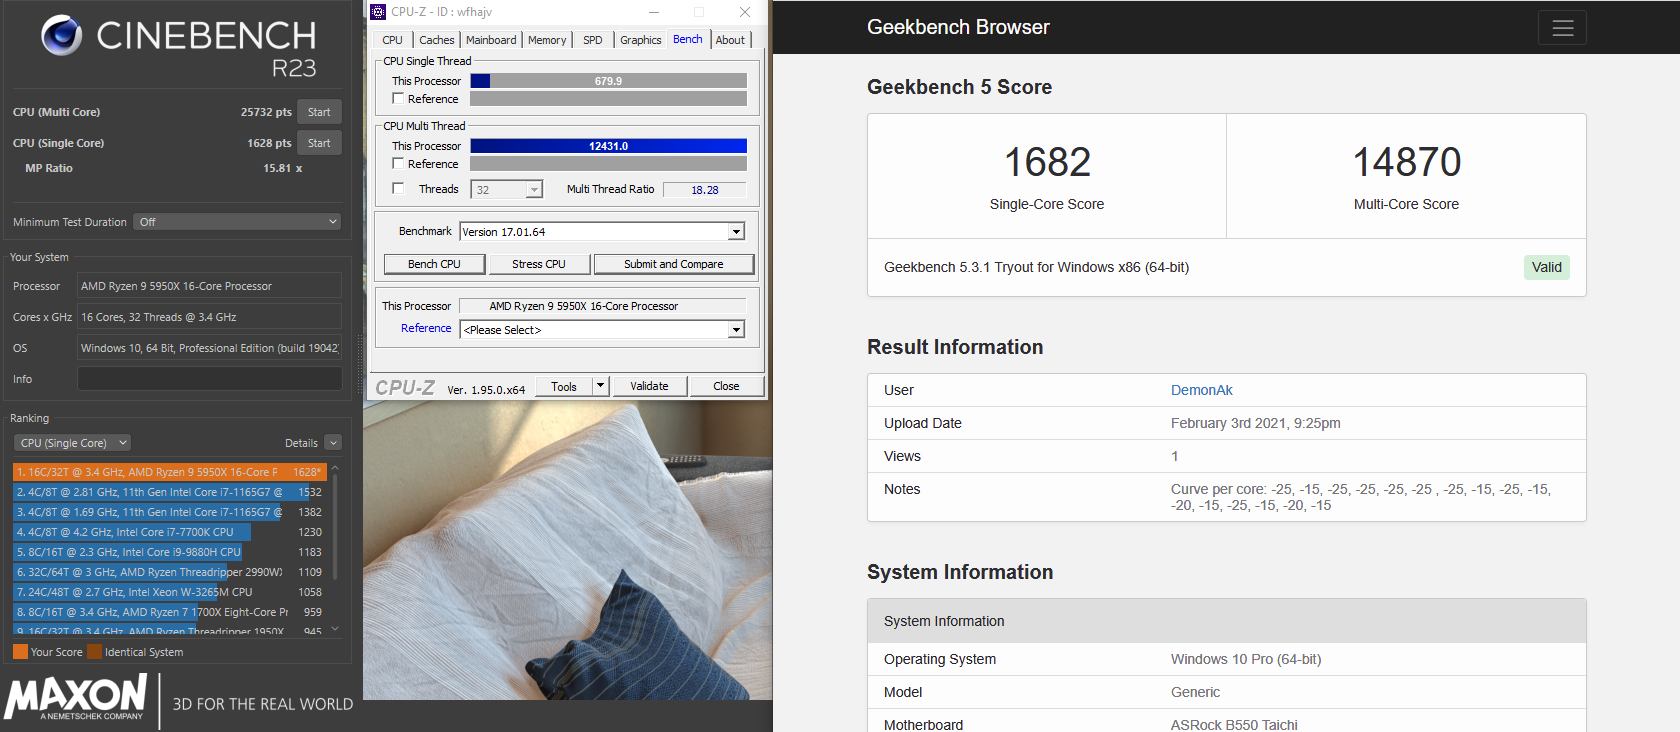Start the CPU (Multi Core) test in Cinebench
This screenshot has width=1680, height=732.
[x=319, y=112]
